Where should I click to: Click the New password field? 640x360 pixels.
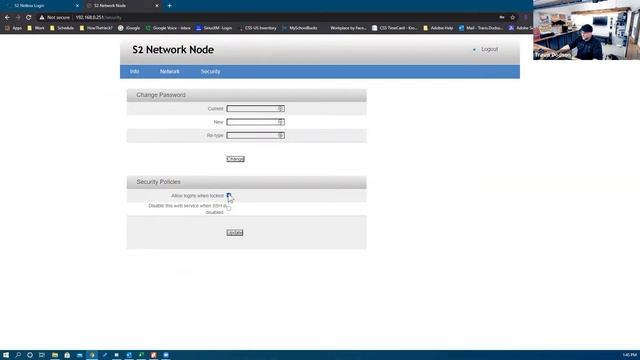click(x=256, y=122)
